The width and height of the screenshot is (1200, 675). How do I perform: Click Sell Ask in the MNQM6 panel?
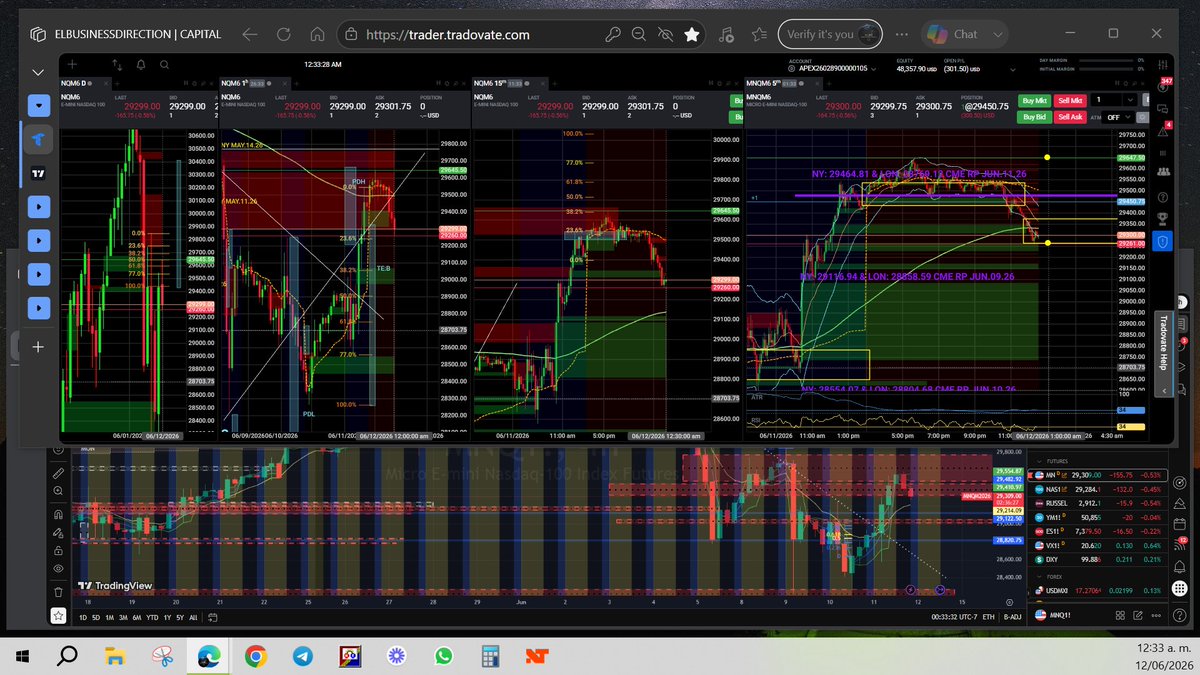pyautogui.click(x=1070, y=117)
